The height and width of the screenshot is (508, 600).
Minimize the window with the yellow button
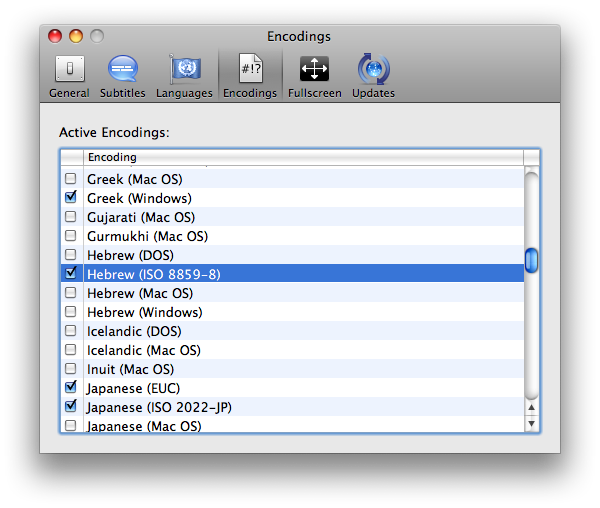(77, 37)
